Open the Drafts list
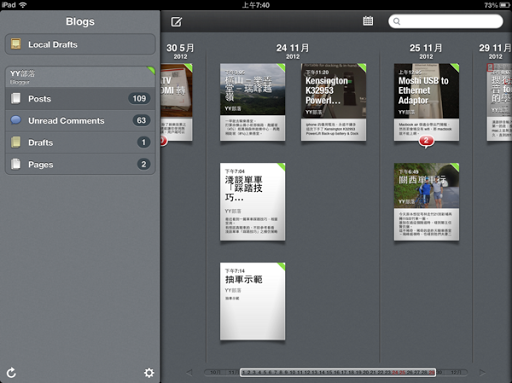 pyautogui.click(x=80, y=143)
